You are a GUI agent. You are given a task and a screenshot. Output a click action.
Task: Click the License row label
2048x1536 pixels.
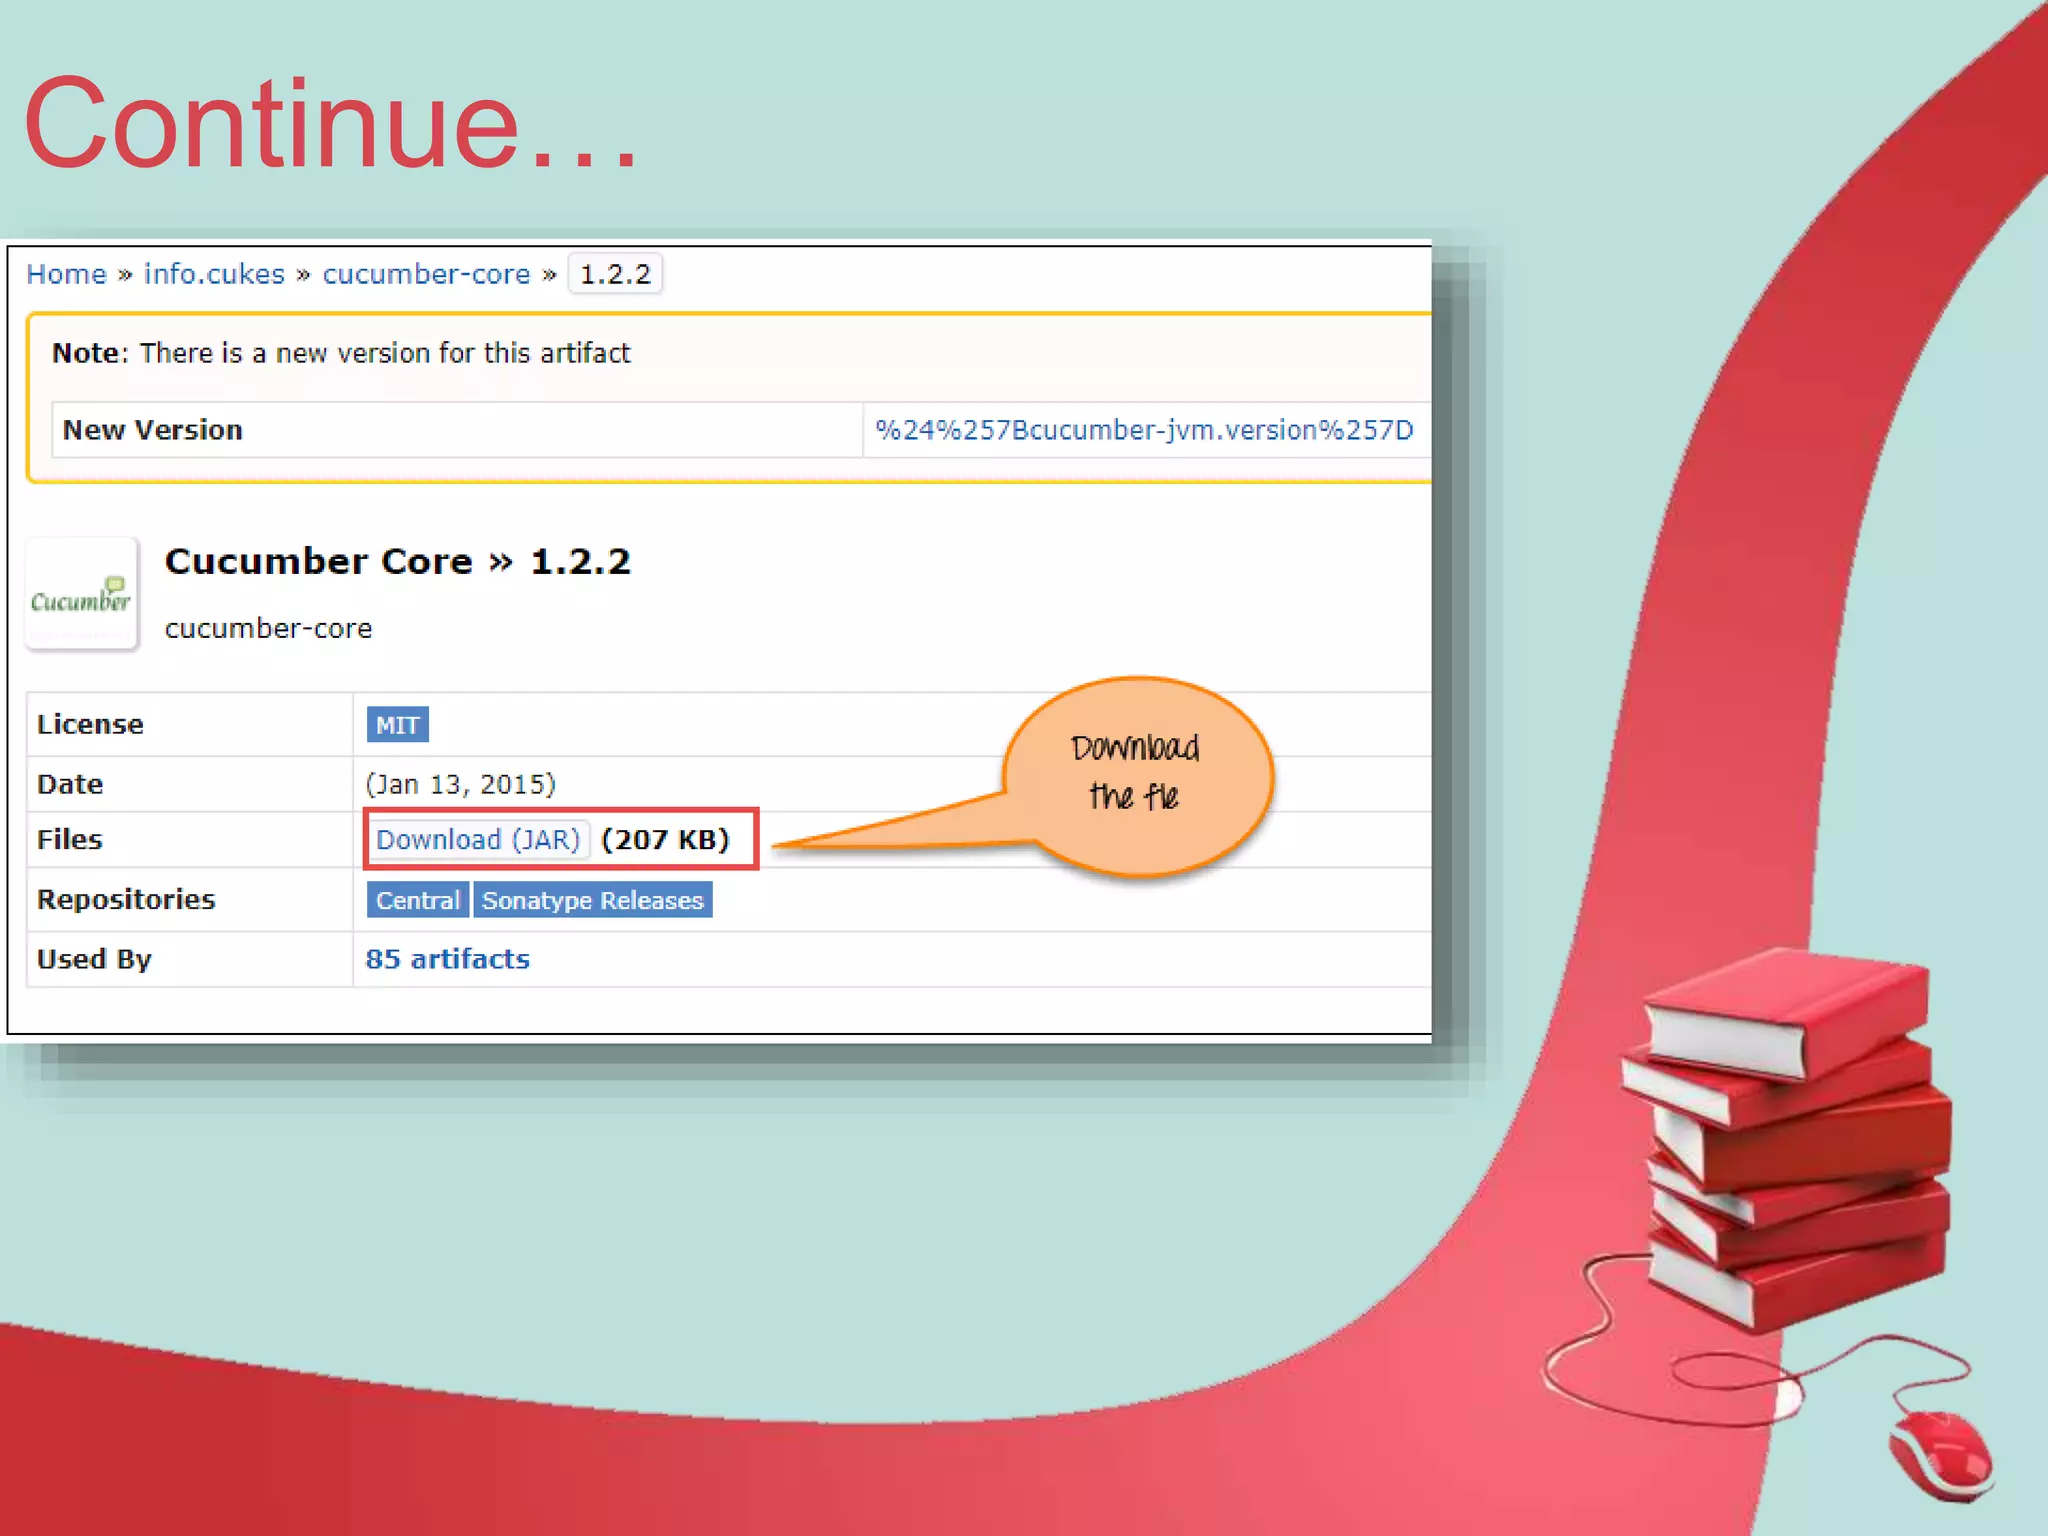90,724
